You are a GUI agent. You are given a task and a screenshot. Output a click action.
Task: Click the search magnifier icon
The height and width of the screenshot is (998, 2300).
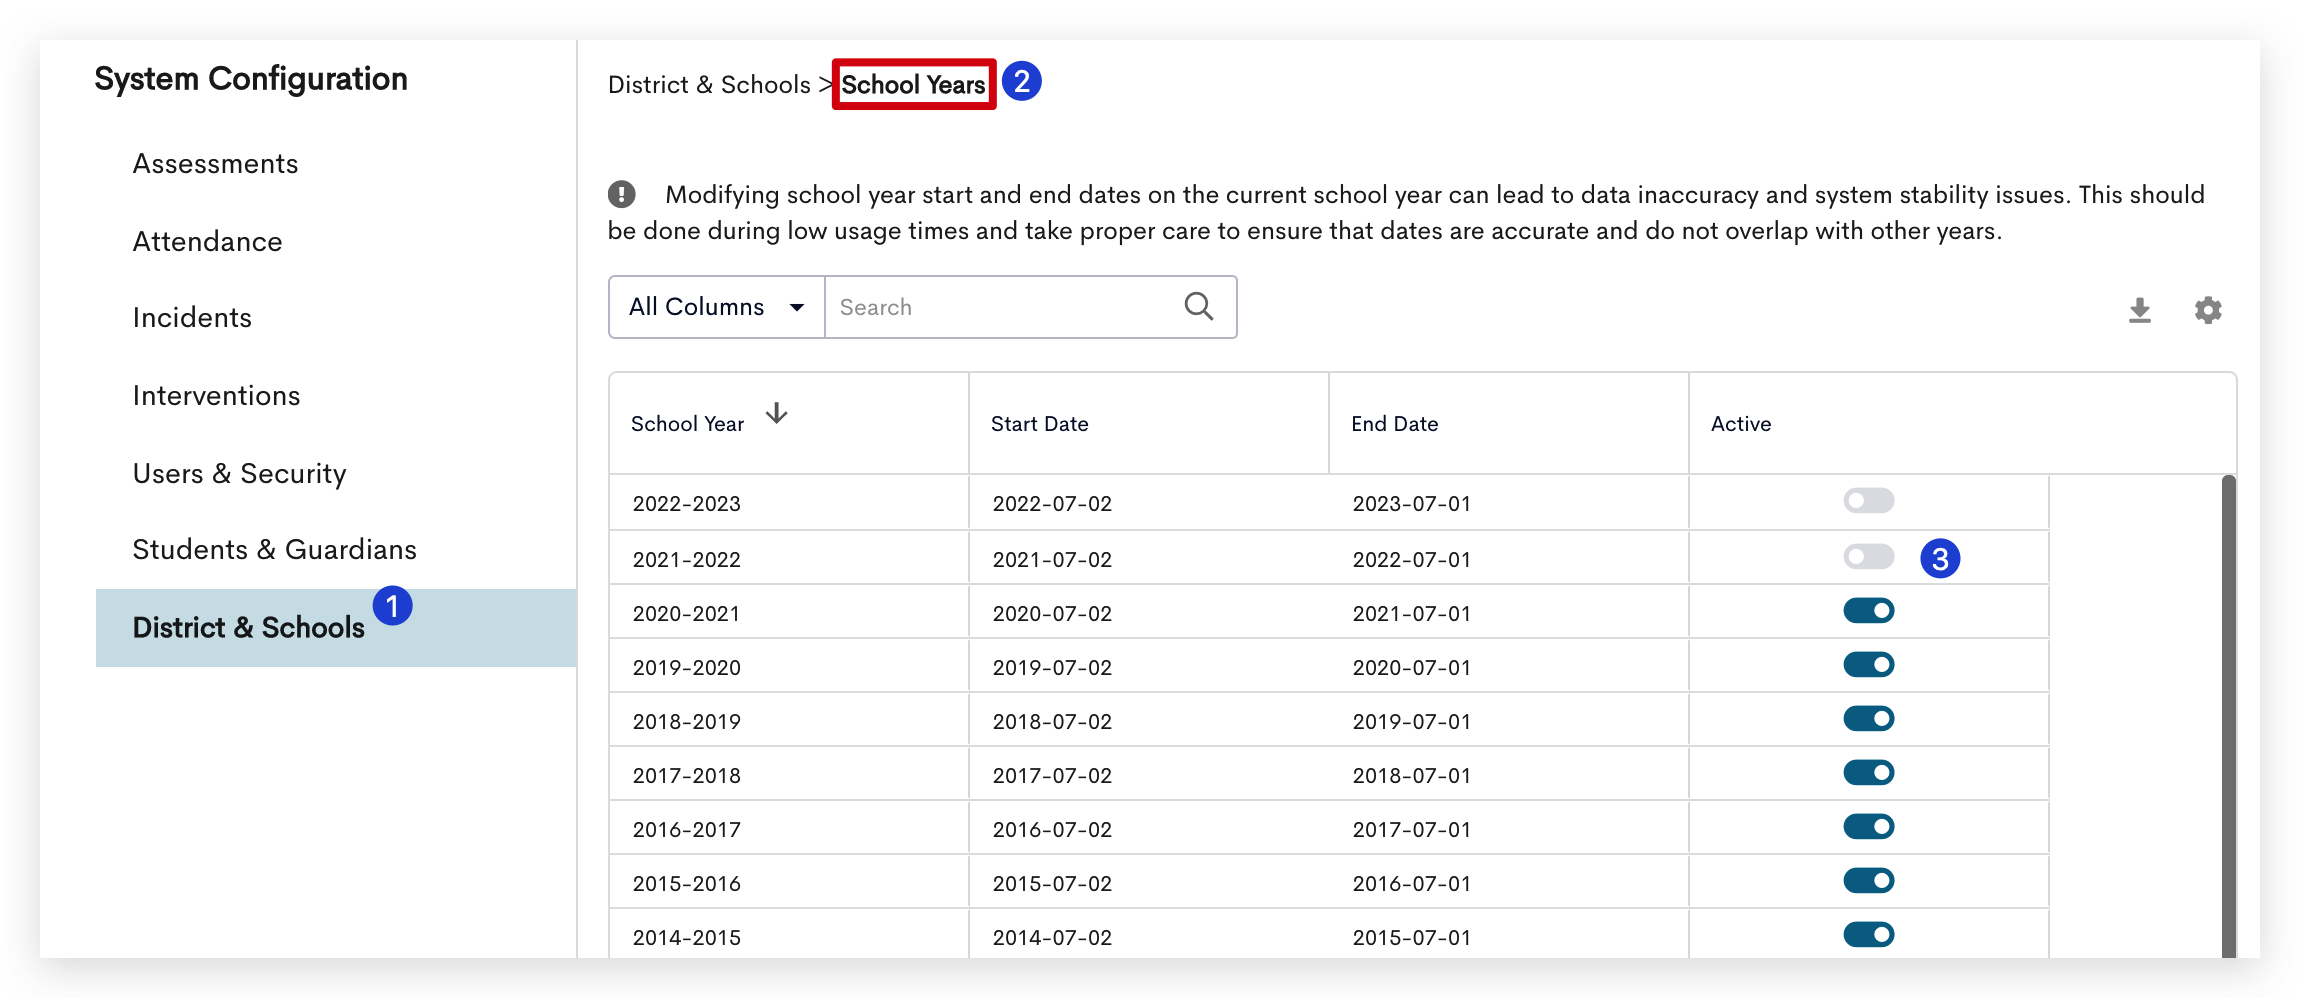1198,306
